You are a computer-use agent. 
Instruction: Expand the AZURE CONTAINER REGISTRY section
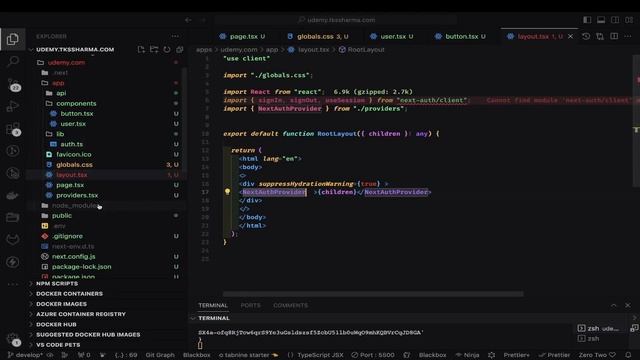coord(81,314)
